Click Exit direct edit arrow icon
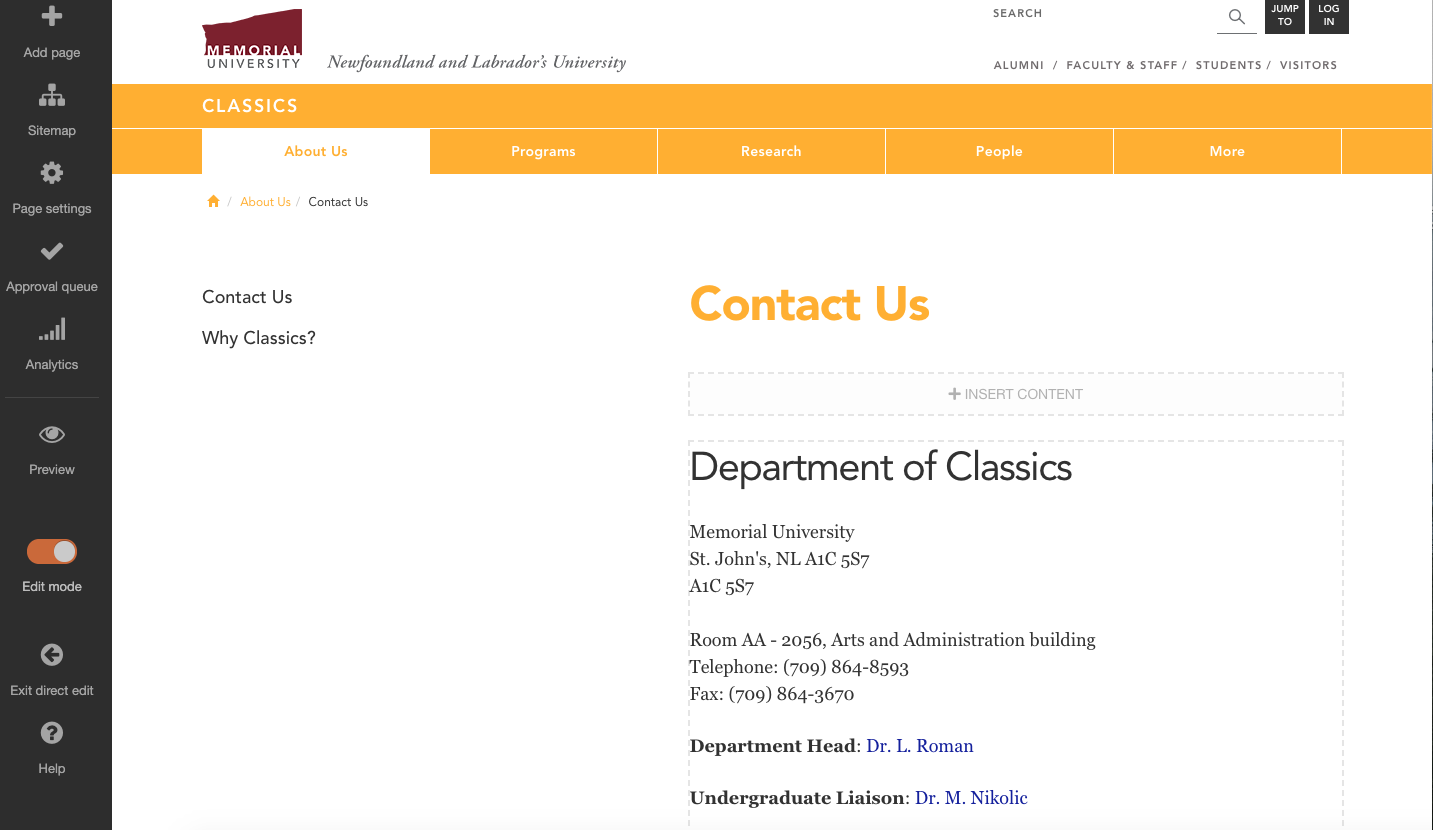1433x830 pixels. [x=52, y=655]
